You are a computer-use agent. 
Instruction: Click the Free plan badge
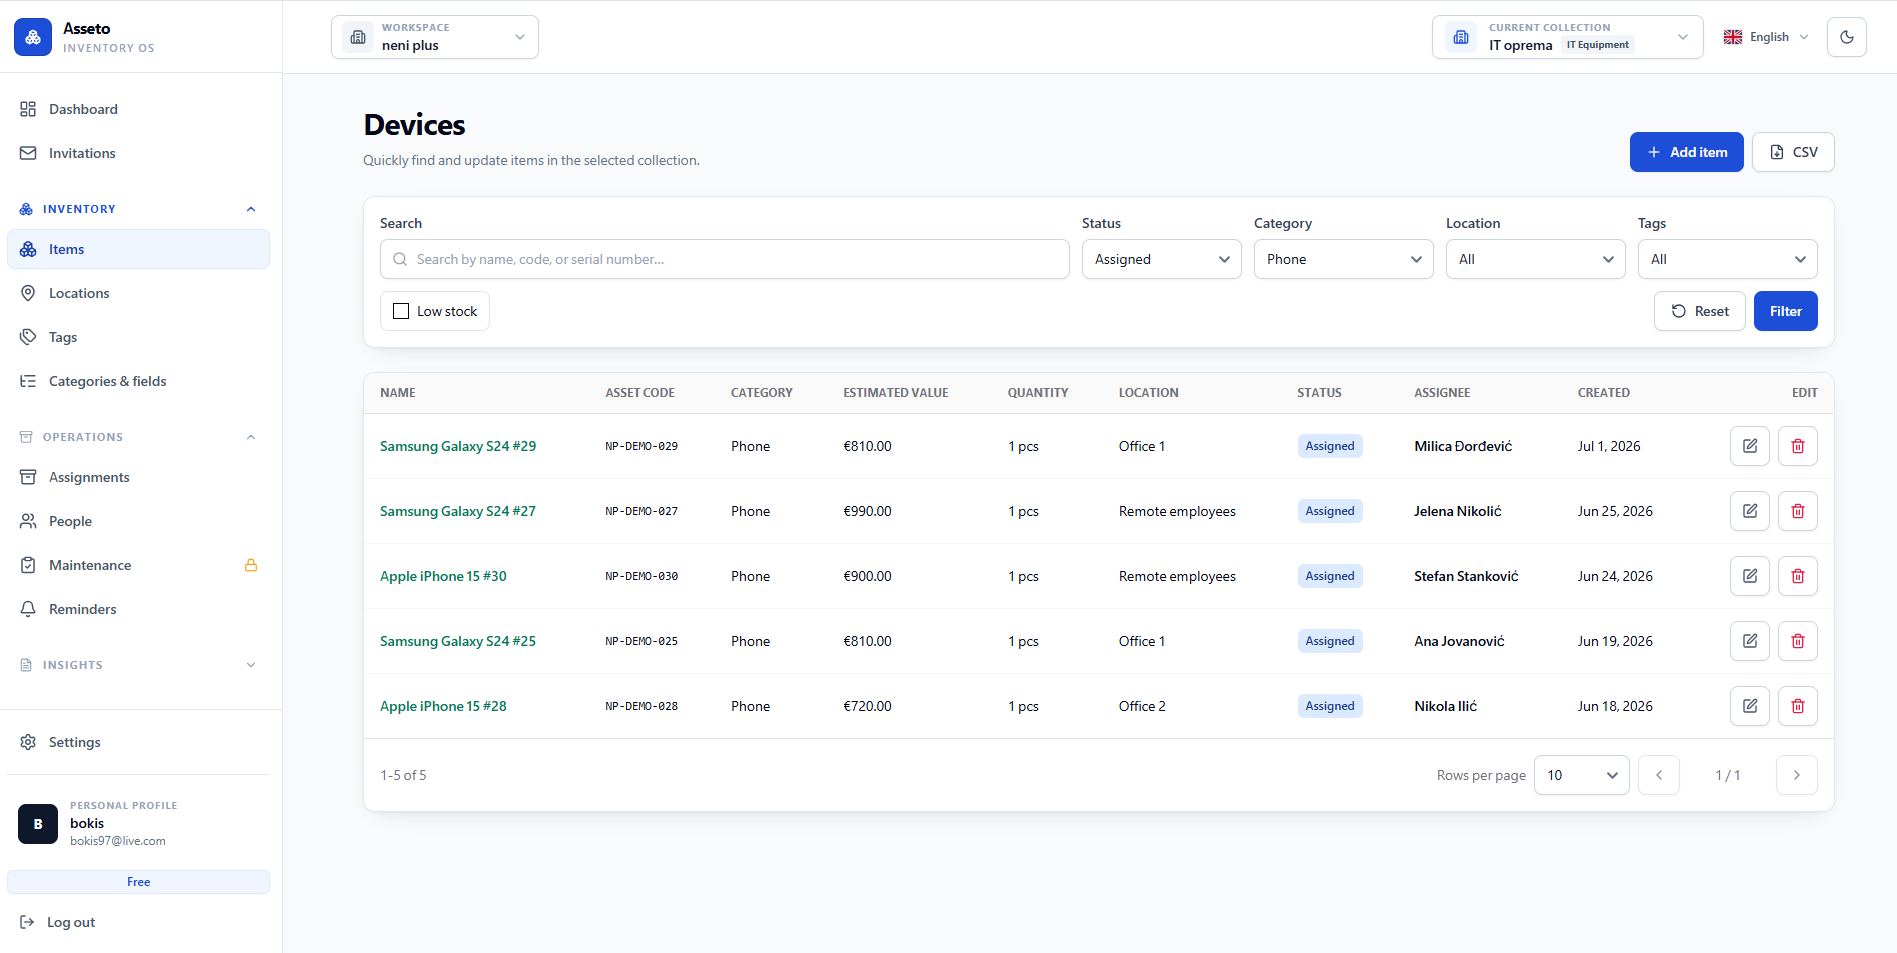click(x=138, y=882)
